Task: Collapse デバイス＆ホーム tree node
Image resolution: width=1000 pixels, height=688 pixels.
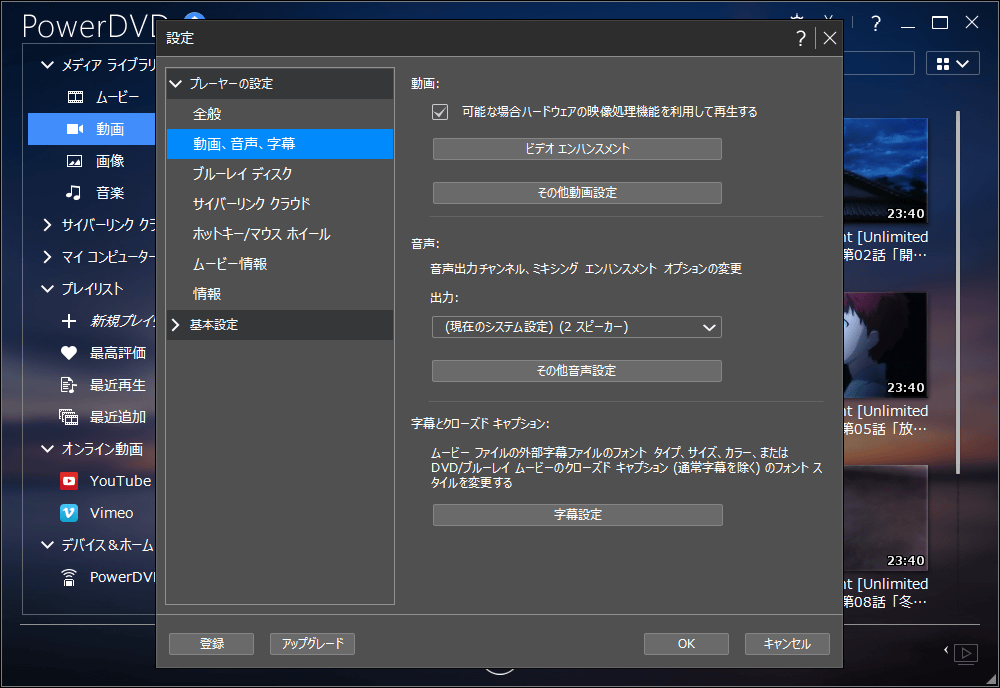Action: 47,545
